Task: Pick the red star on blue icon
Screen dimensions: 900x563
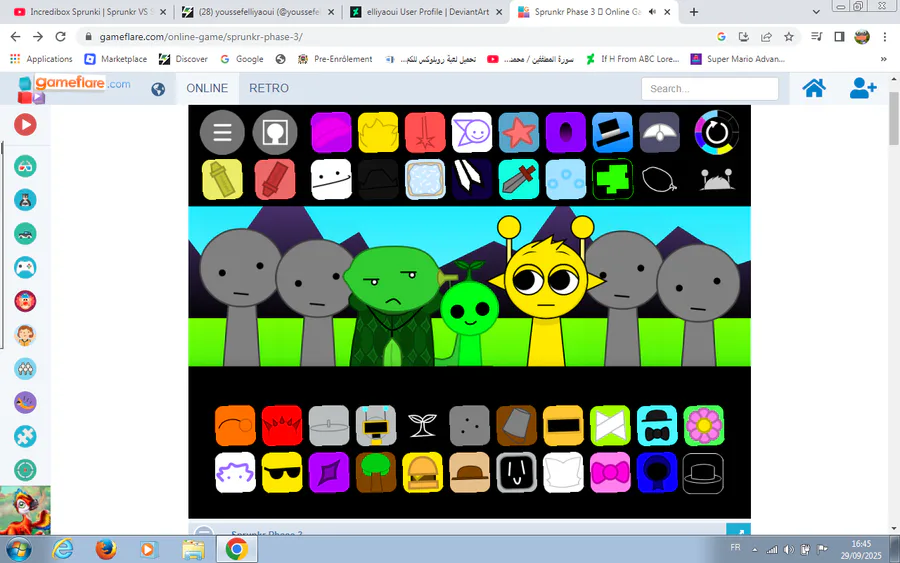Action: click(x=519, y=133)
